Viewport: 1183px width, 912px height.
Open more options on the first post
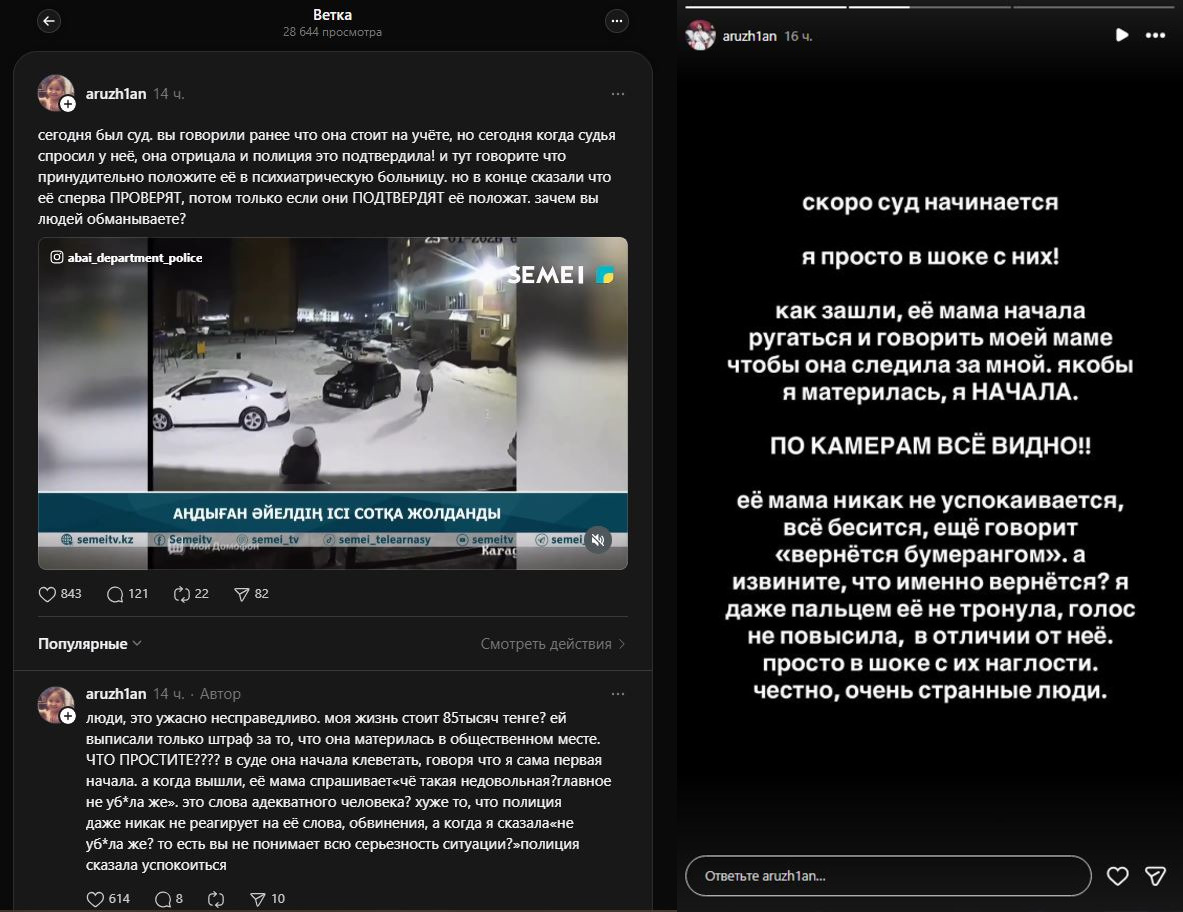coord(617,94)
